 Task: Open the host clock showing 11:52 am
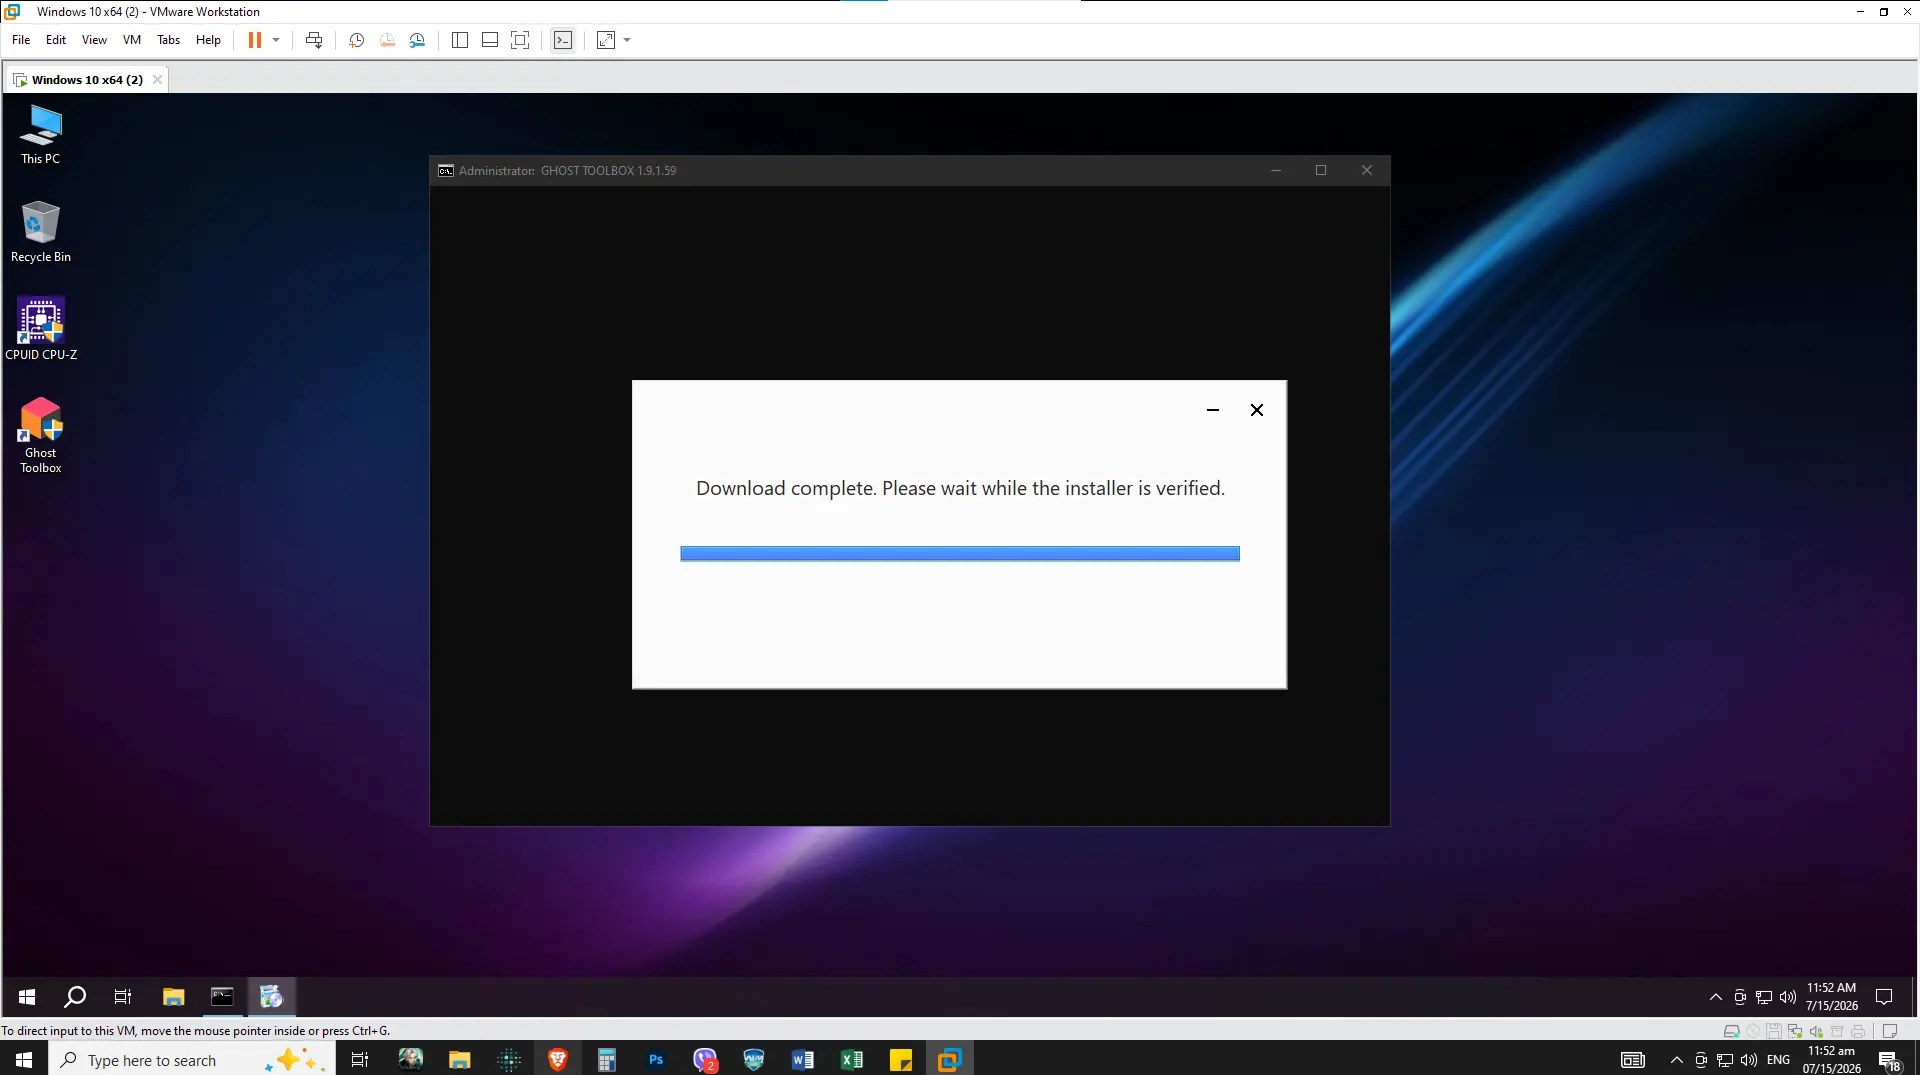pyautogui.click(x=1832, y=1060)
